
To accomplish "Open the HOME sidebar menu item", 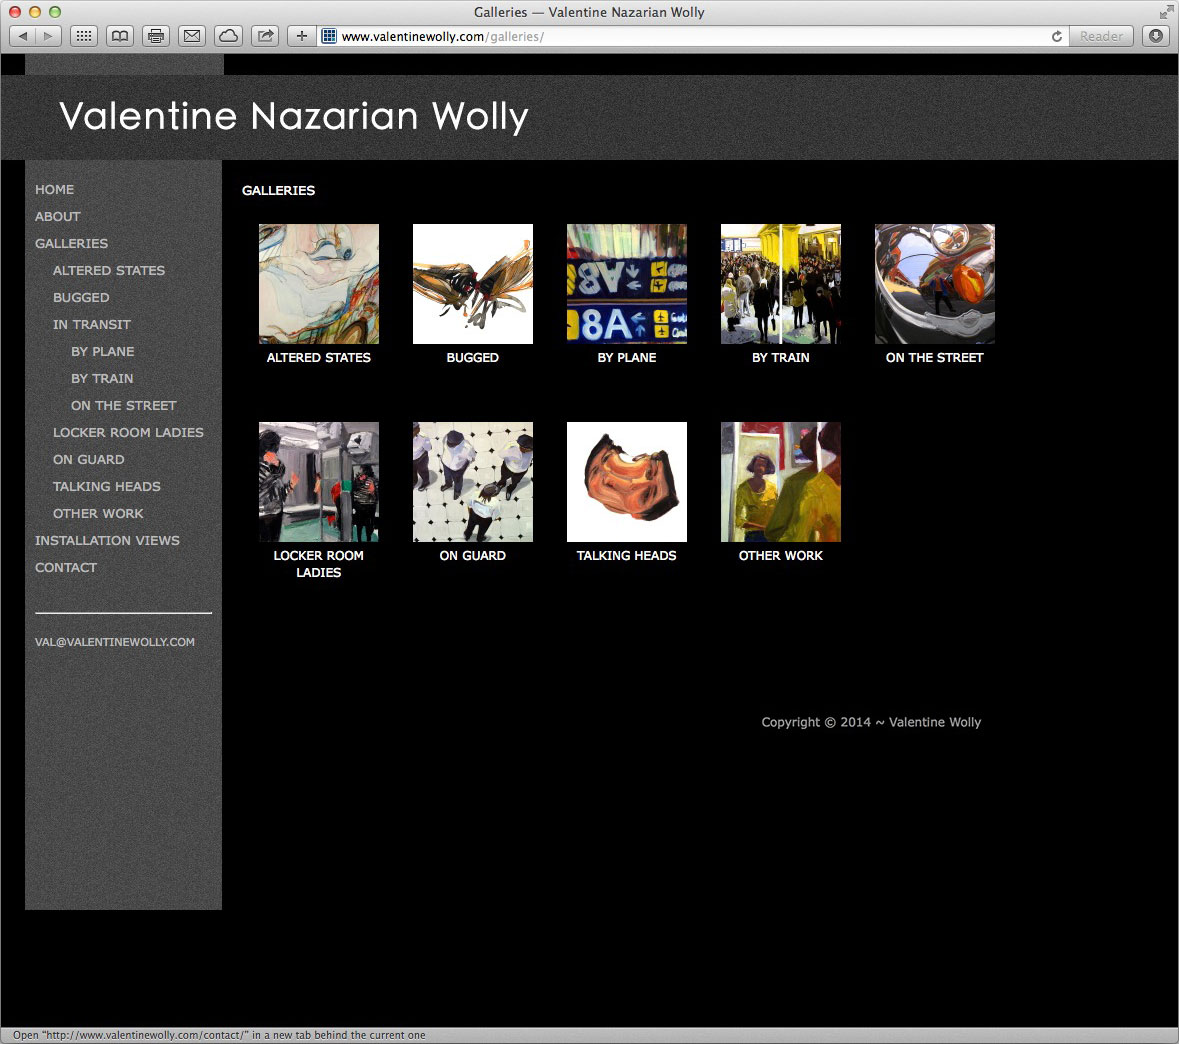I will (54, 189).
